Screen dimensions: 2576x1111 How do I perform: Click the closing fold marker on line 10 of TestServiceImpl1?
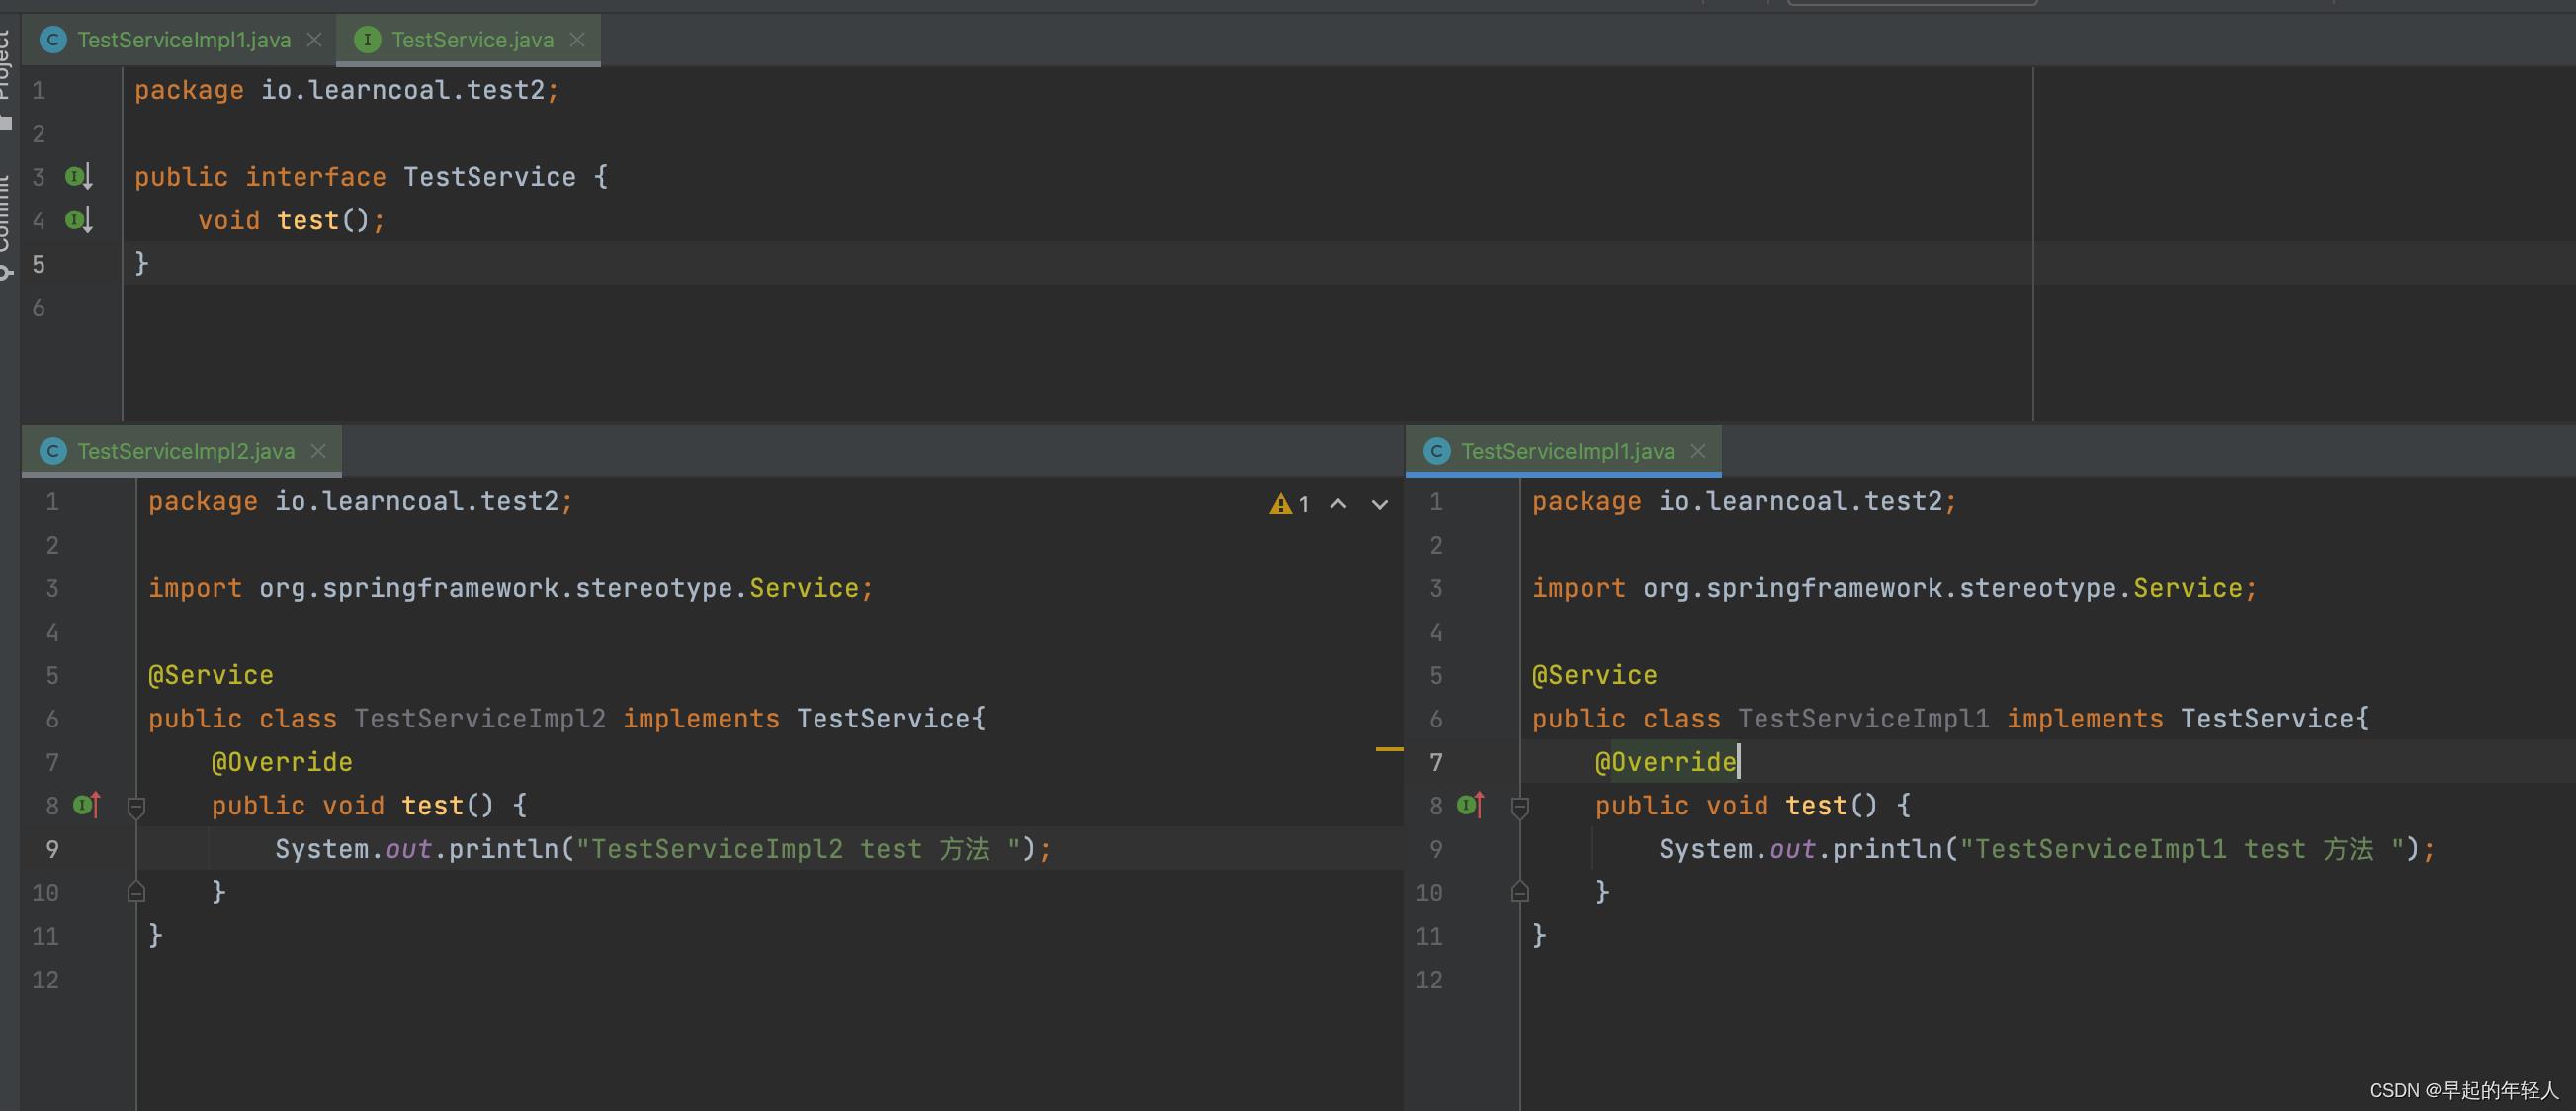click(x=1520, y=892)
